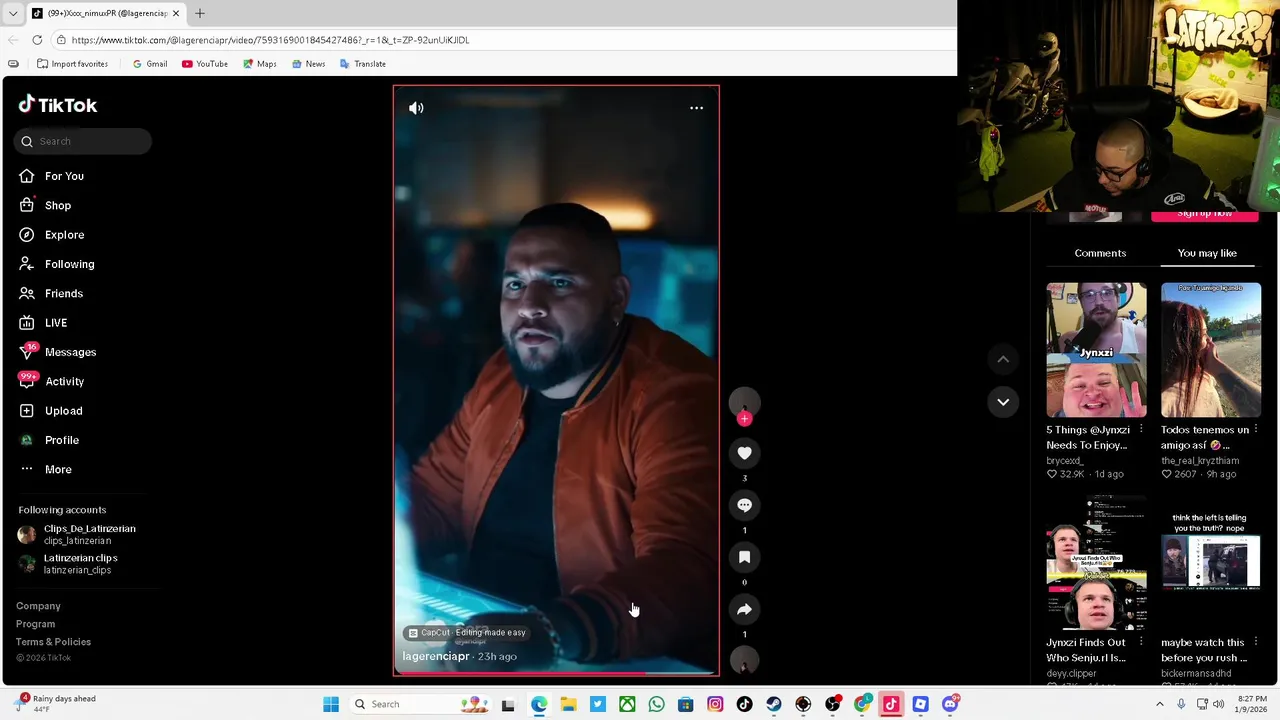Open the Windows Start menu
The image size is (1280, 720).
(331, 704)
